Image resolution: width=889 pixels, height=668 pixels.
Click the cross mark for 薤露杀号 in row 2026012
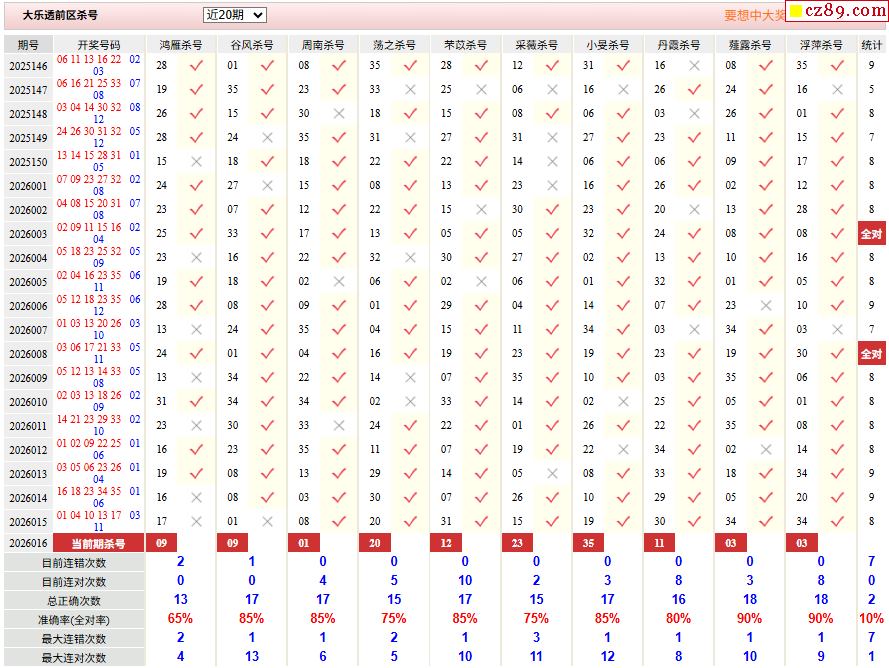[x=766, y=450]
